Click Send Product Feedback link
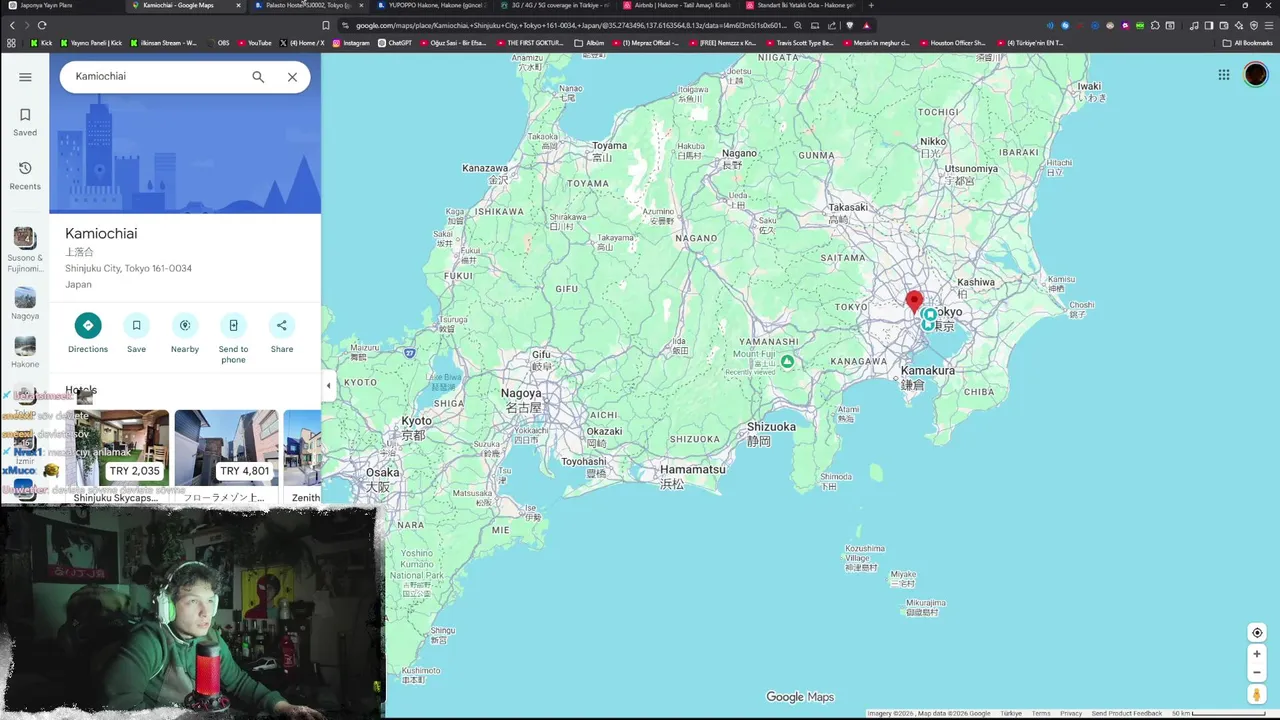This screenshot has width=1280, height=720. pos(1126,713)
